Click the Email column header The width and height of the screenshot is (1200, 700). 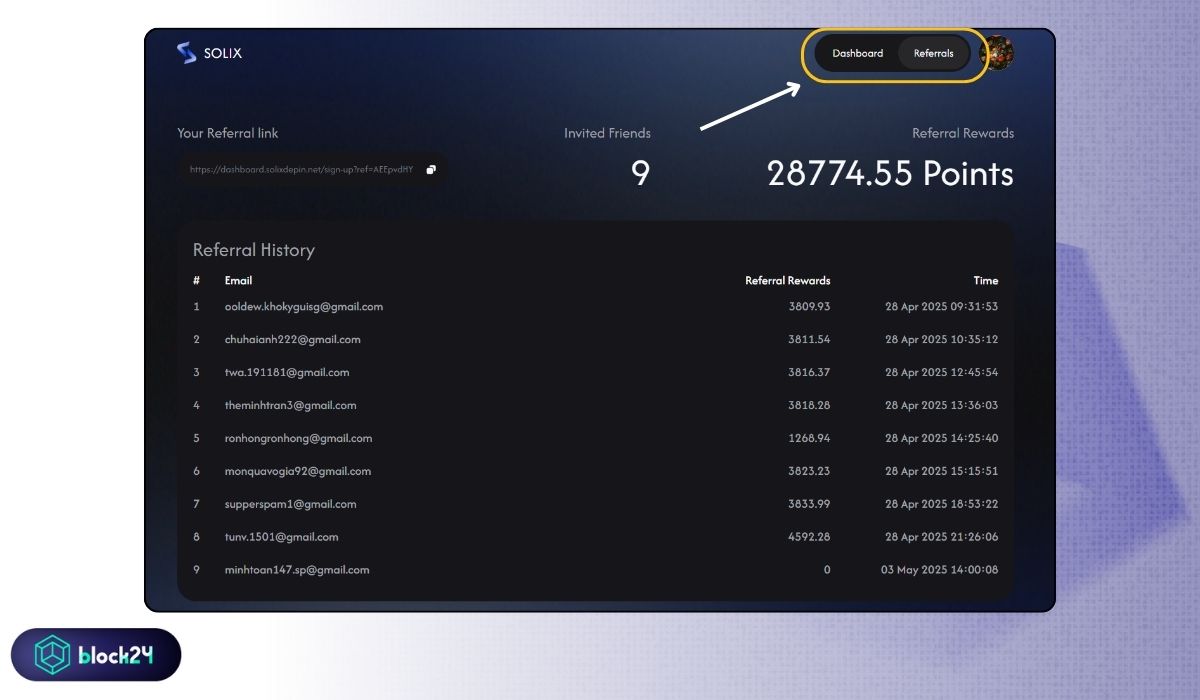click(x=238, y=281)
